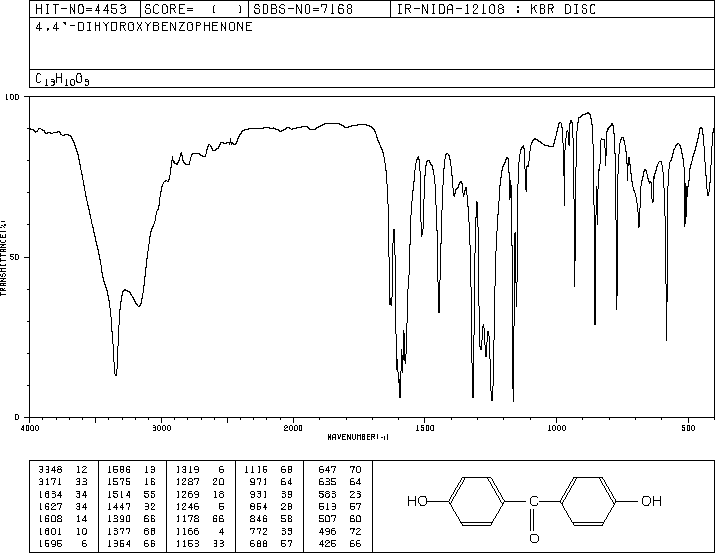The width and height of the screenshot is (715, 553).
Task: Click the WAVENUMBER(-1) axis title
Action: pyautogui.click(x=358, y=437)
